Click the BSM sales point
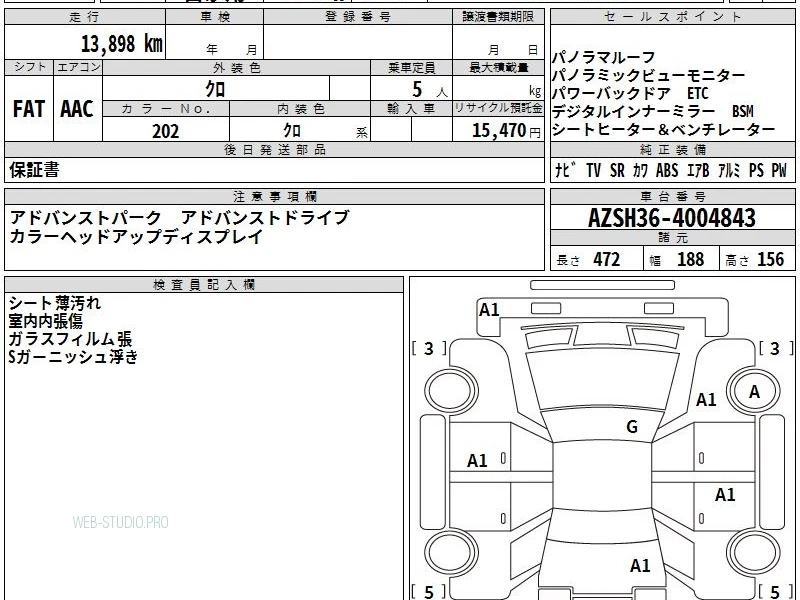This screenshot has width=800, height=600. (x=743, y=111)
